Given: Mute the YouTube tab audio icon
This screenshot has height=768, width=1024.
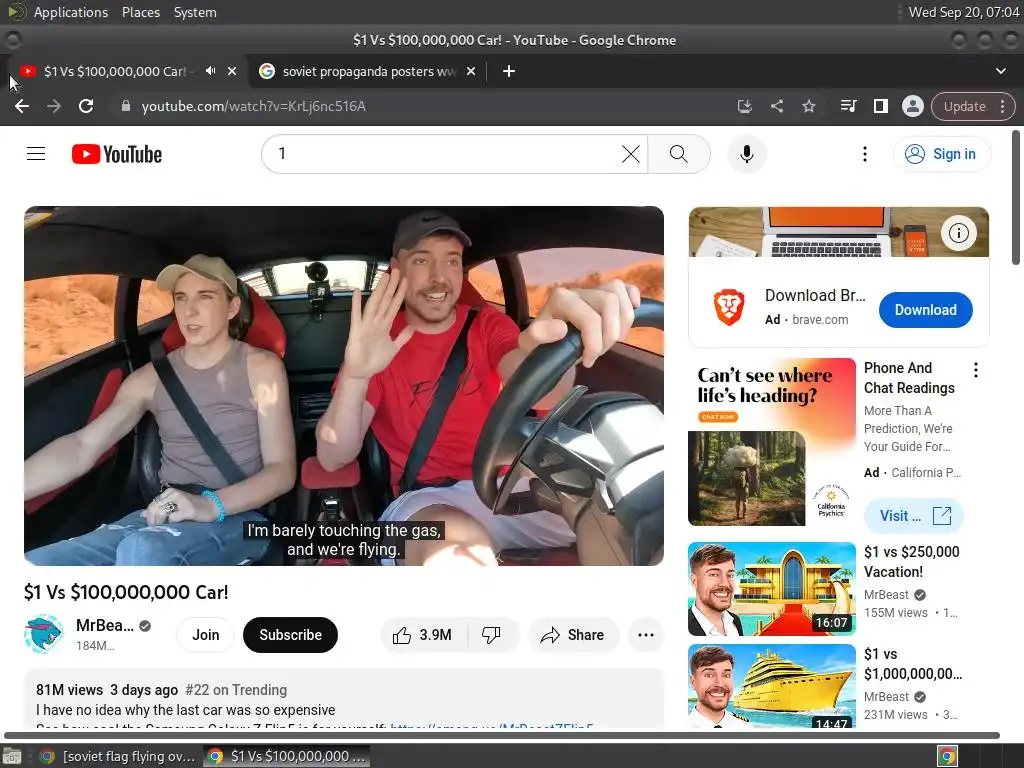Looking at the screenshot, I should 210,71.
